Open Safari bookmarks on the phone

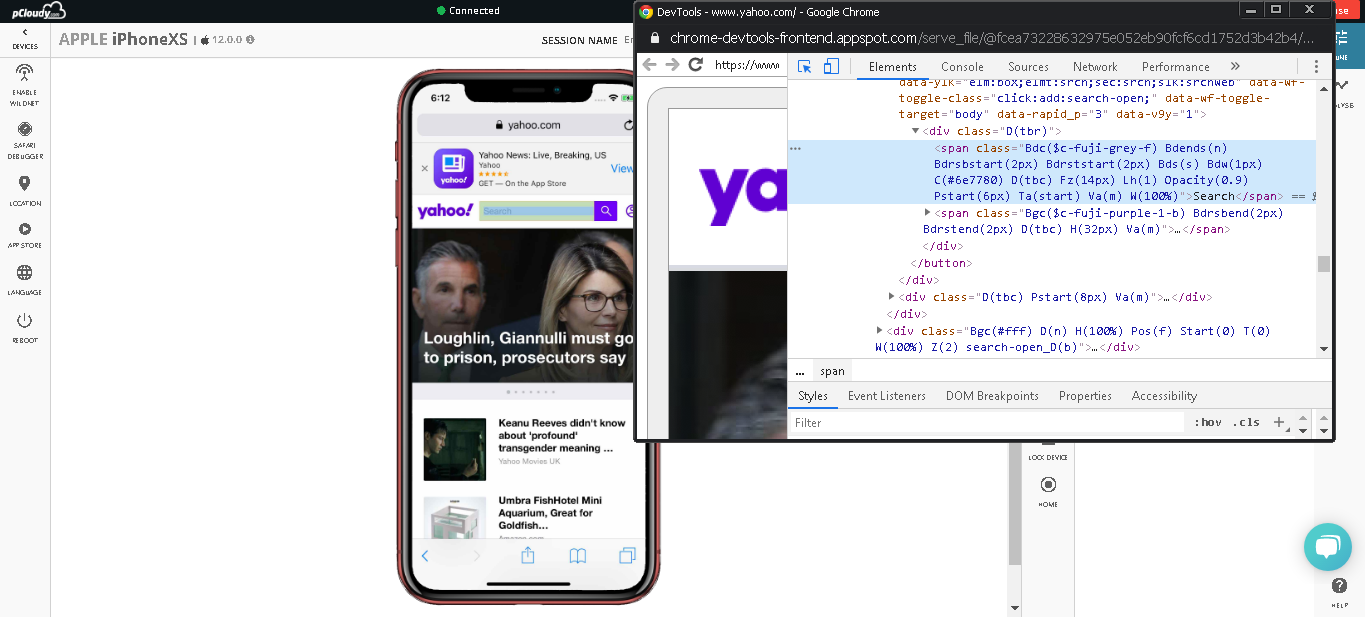(577, 556)
